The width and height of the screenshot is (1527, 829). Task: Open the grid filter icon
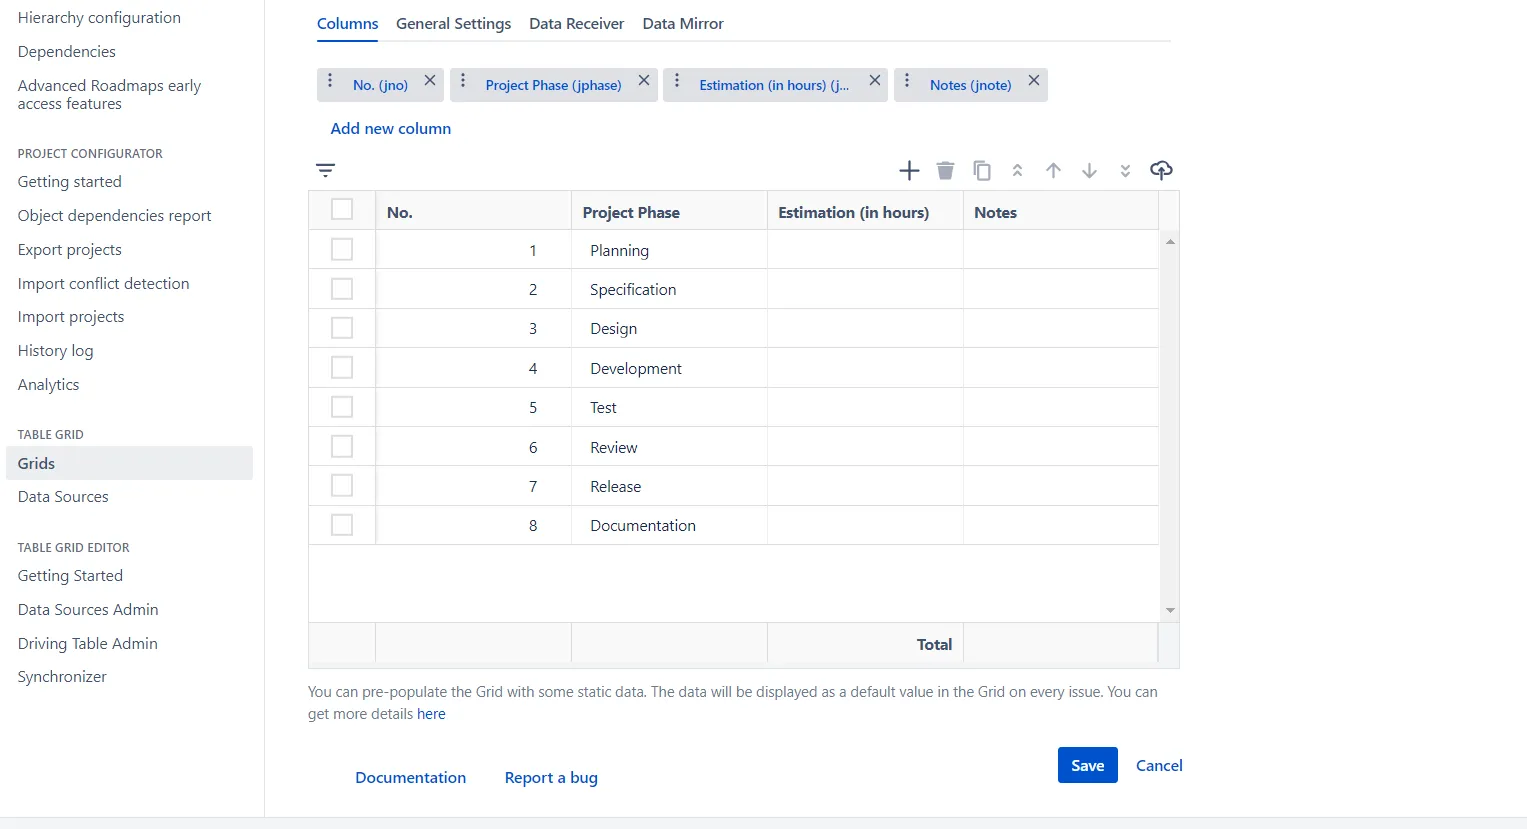pyautogui.click(x=325, y=170)
